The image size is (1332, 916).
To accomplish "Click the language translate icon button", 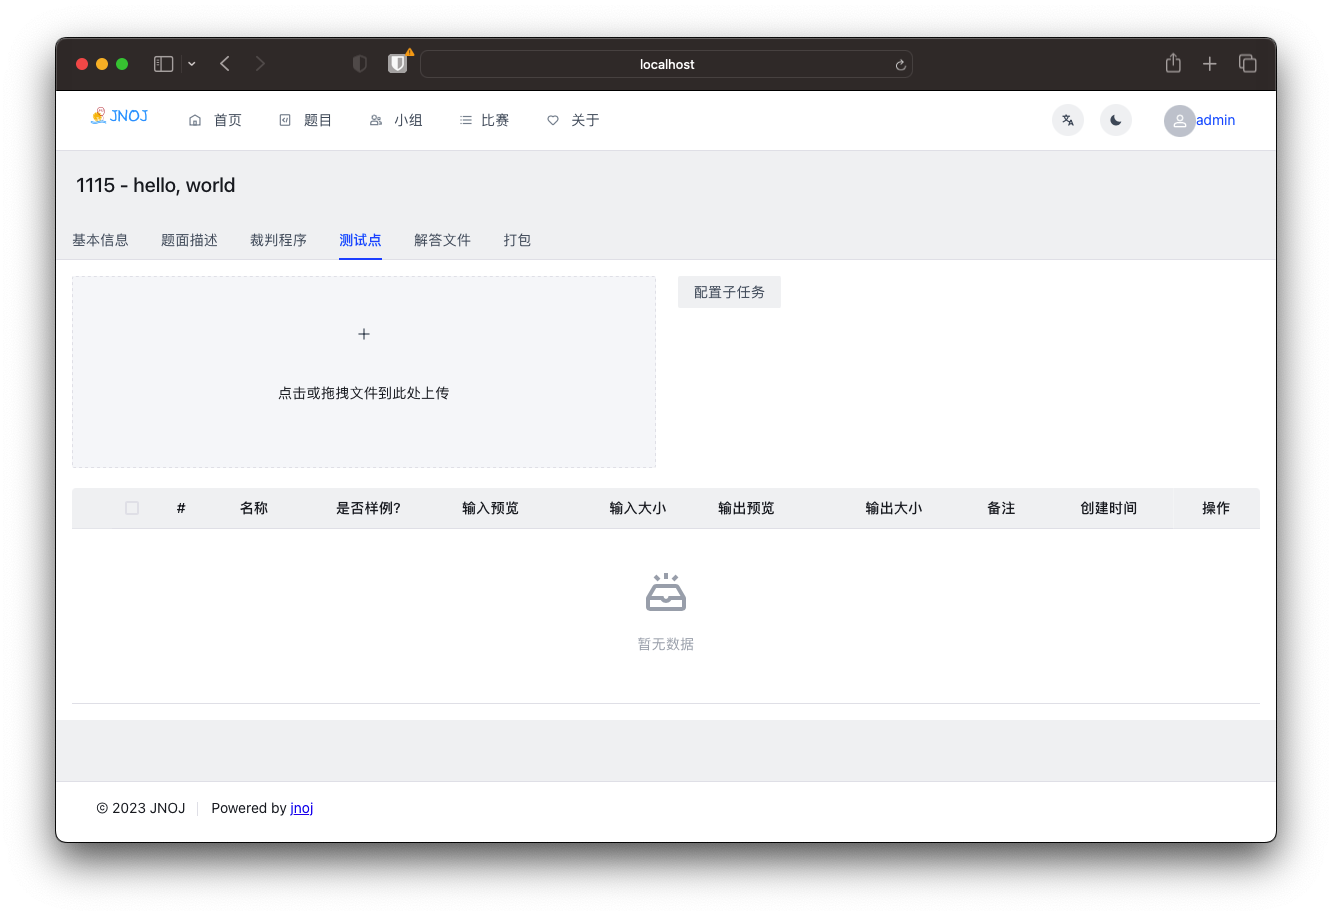I will pyautogui.click(x=1068, y=120).
